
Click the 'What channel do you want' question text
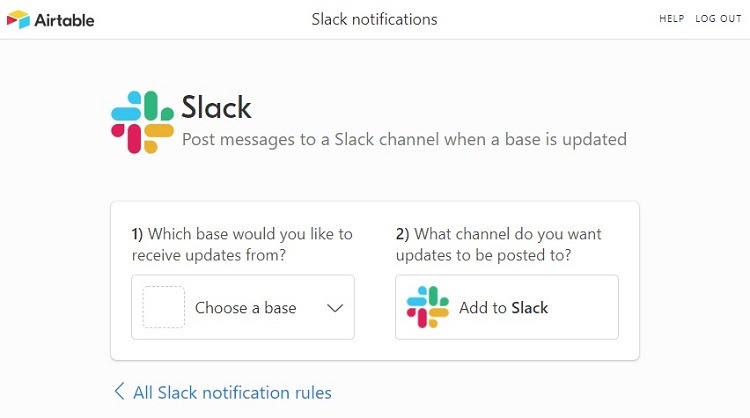tap(498, 244)
